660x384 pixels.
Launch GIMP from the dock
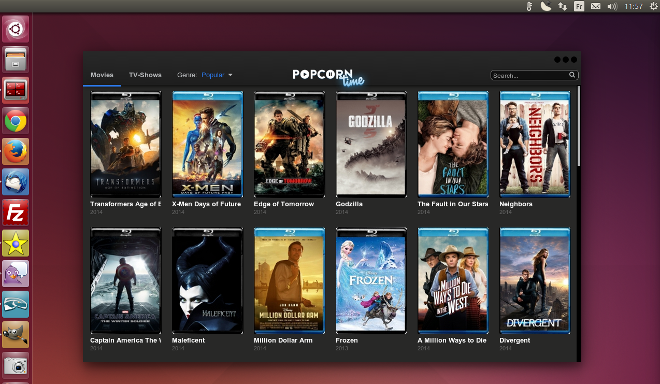(x=16, y=335)
